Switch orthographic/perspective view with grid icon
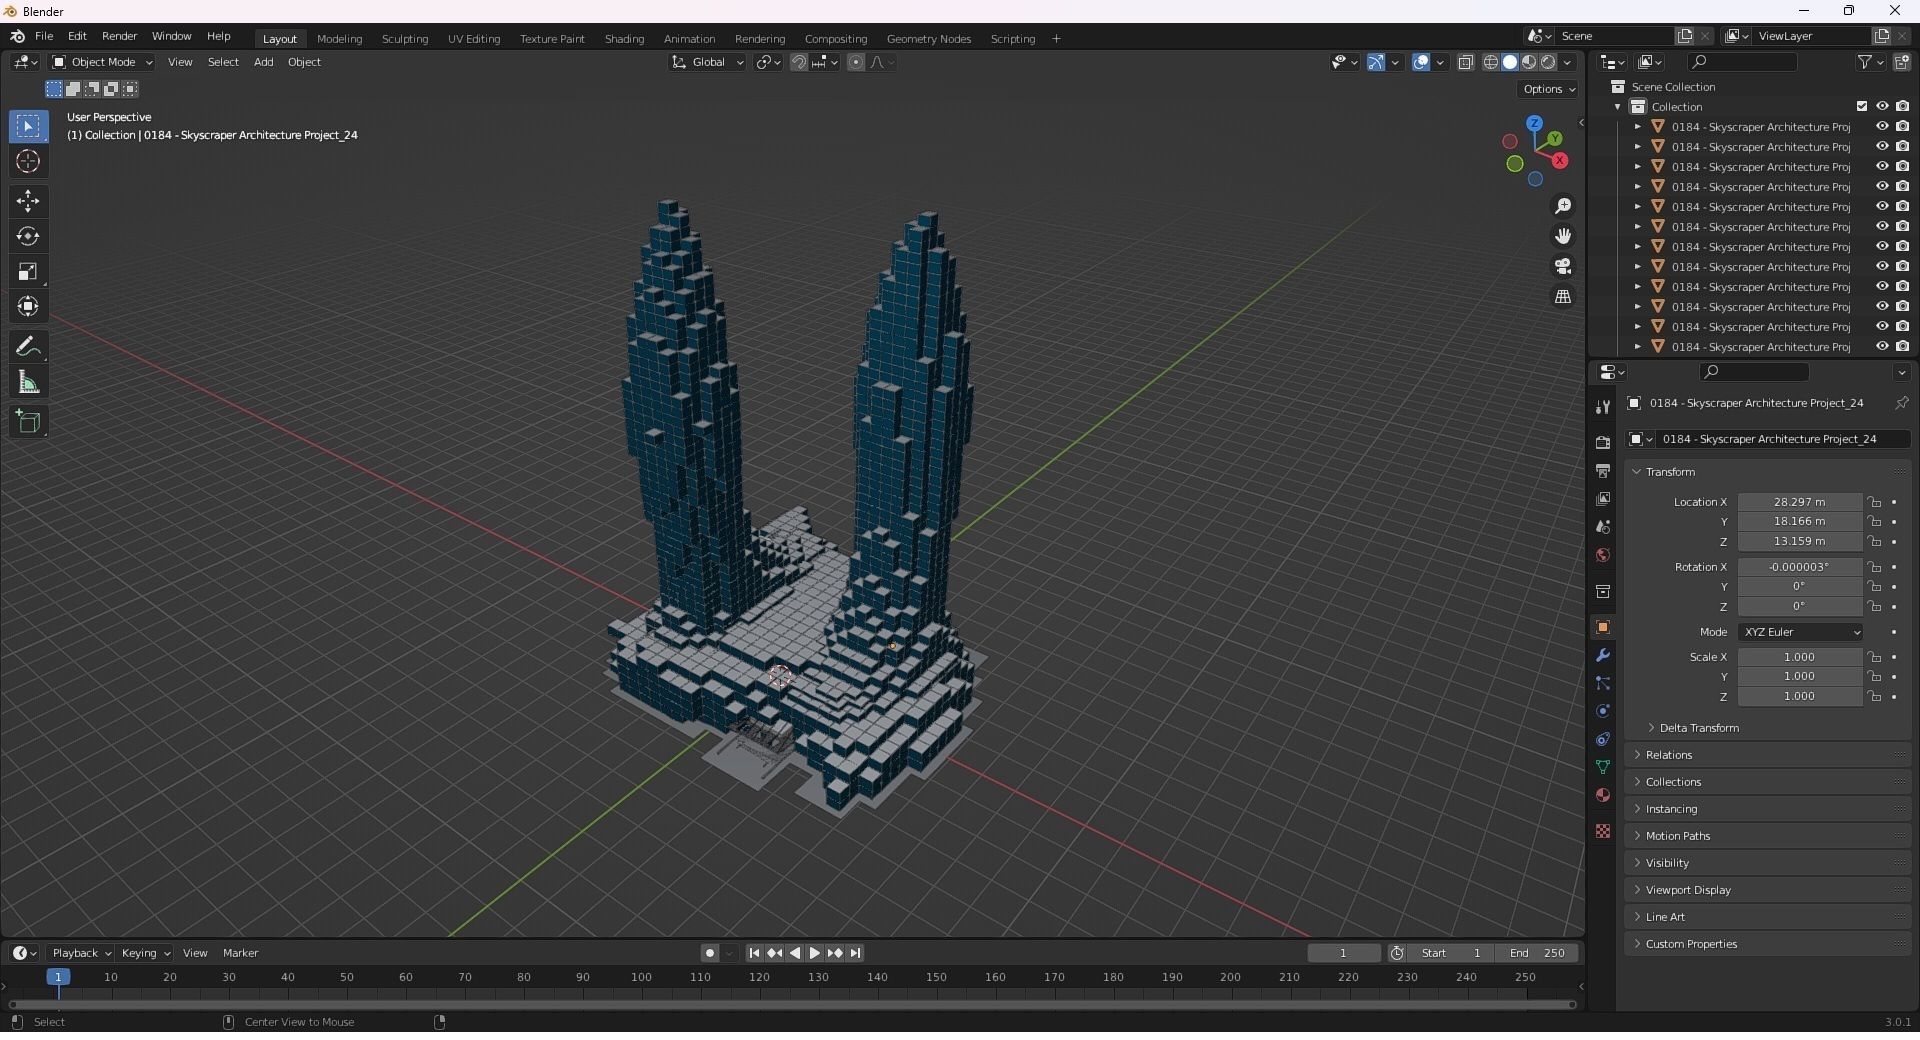 [1563, 296]
